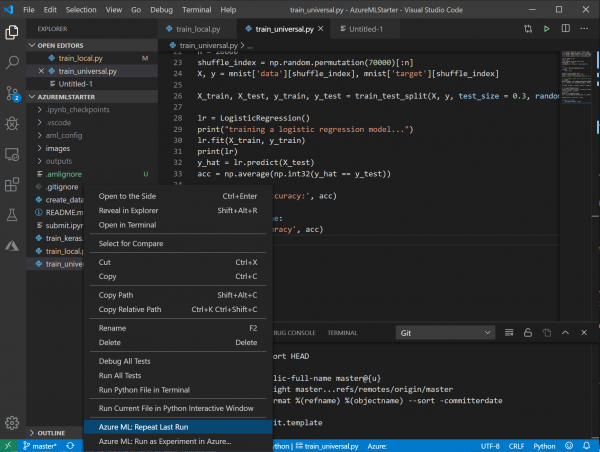
Task: Open Source Control view with badge
Action: pyautogui.click(x=13, y=92)
